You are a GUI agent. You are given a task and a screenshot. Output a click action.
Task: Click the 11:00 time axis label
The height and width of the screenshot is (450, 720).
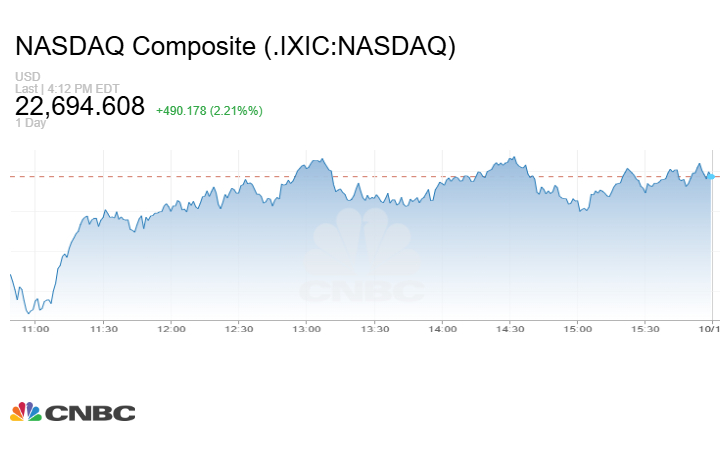[35, 328]
